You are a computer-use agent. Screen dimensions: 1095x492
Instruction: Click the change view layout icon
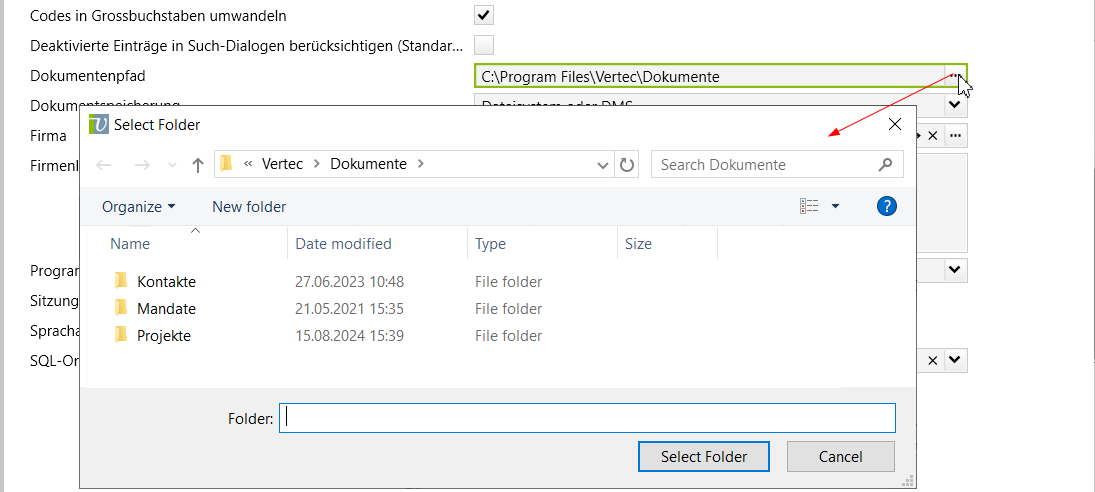click(809, 206)
